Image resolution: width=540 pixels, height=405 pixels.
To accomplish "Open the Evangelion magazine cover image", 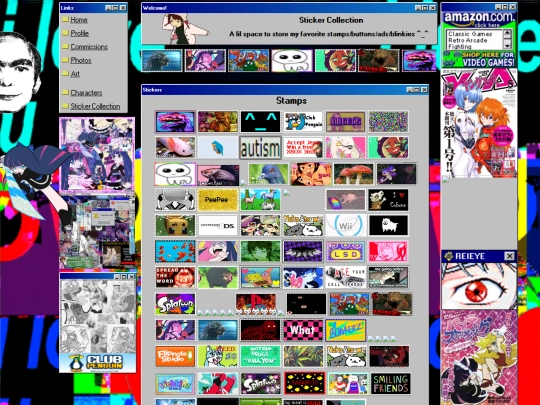I will pyautogui.click(x=479, y=123).
